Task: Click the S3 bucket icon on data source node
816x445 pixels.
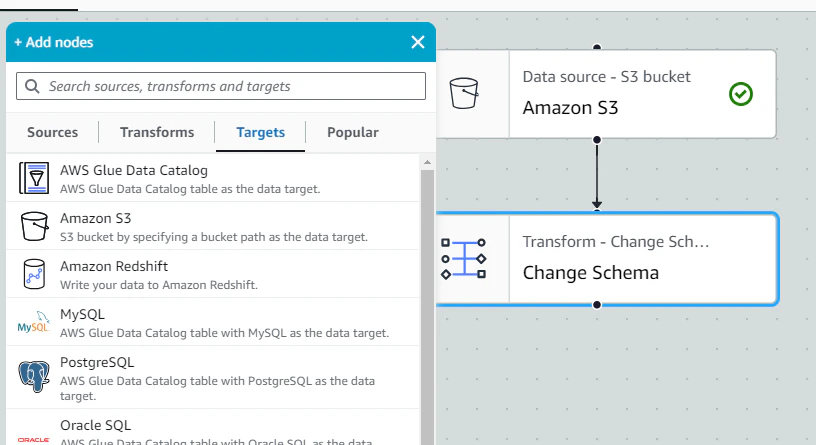Action: coord(464,93)
